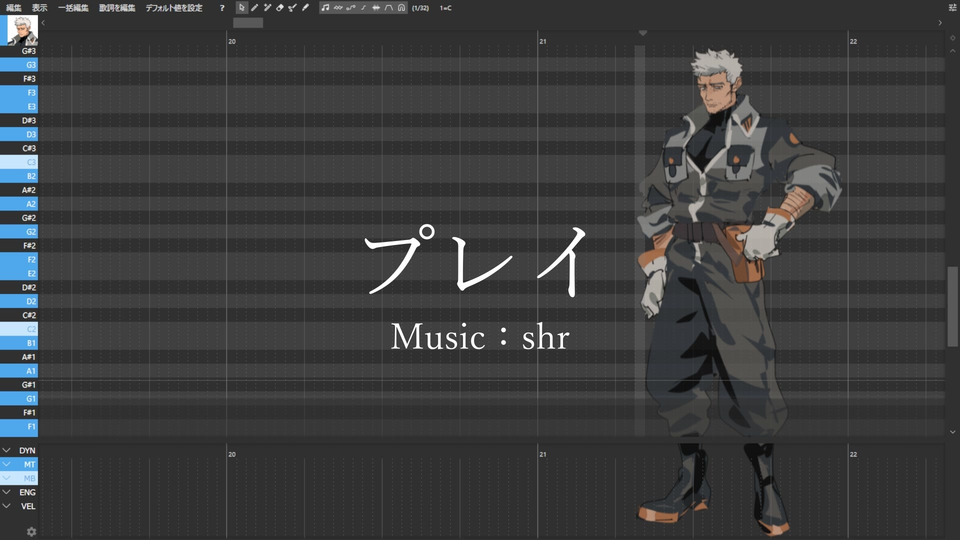Expand the MT parameter chevron
The image size is (960, 540).
[x=6, y=464]
